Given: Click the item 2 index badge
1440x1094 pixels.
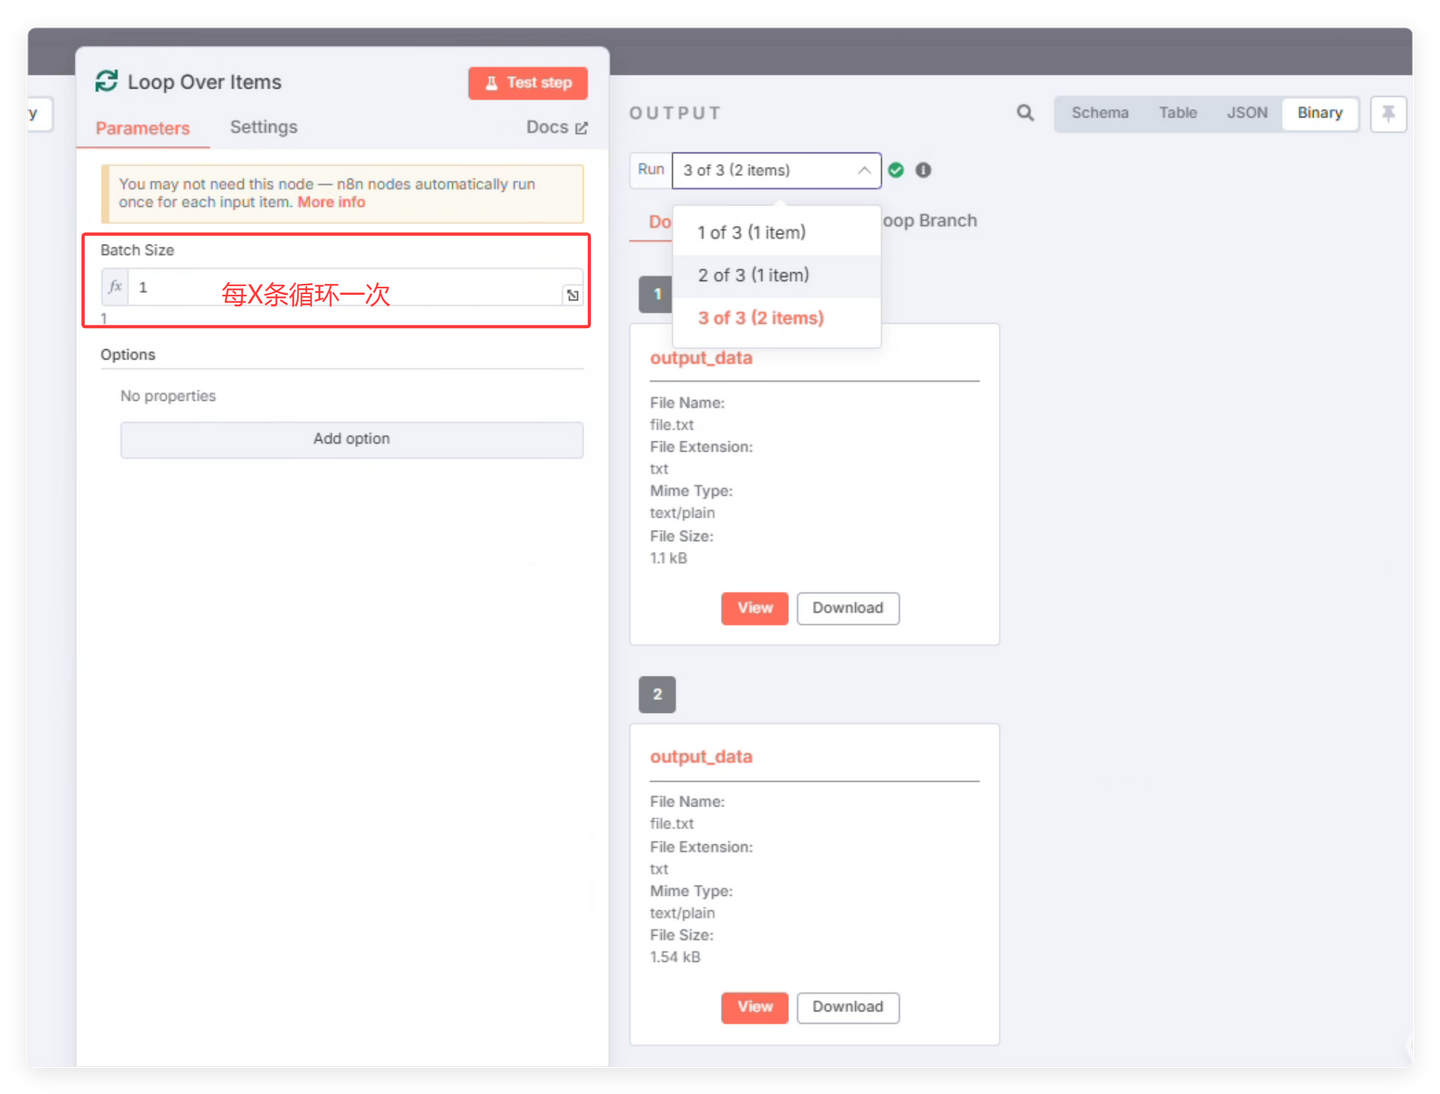Looking at the screenshot, I should (x=657, y=694).
